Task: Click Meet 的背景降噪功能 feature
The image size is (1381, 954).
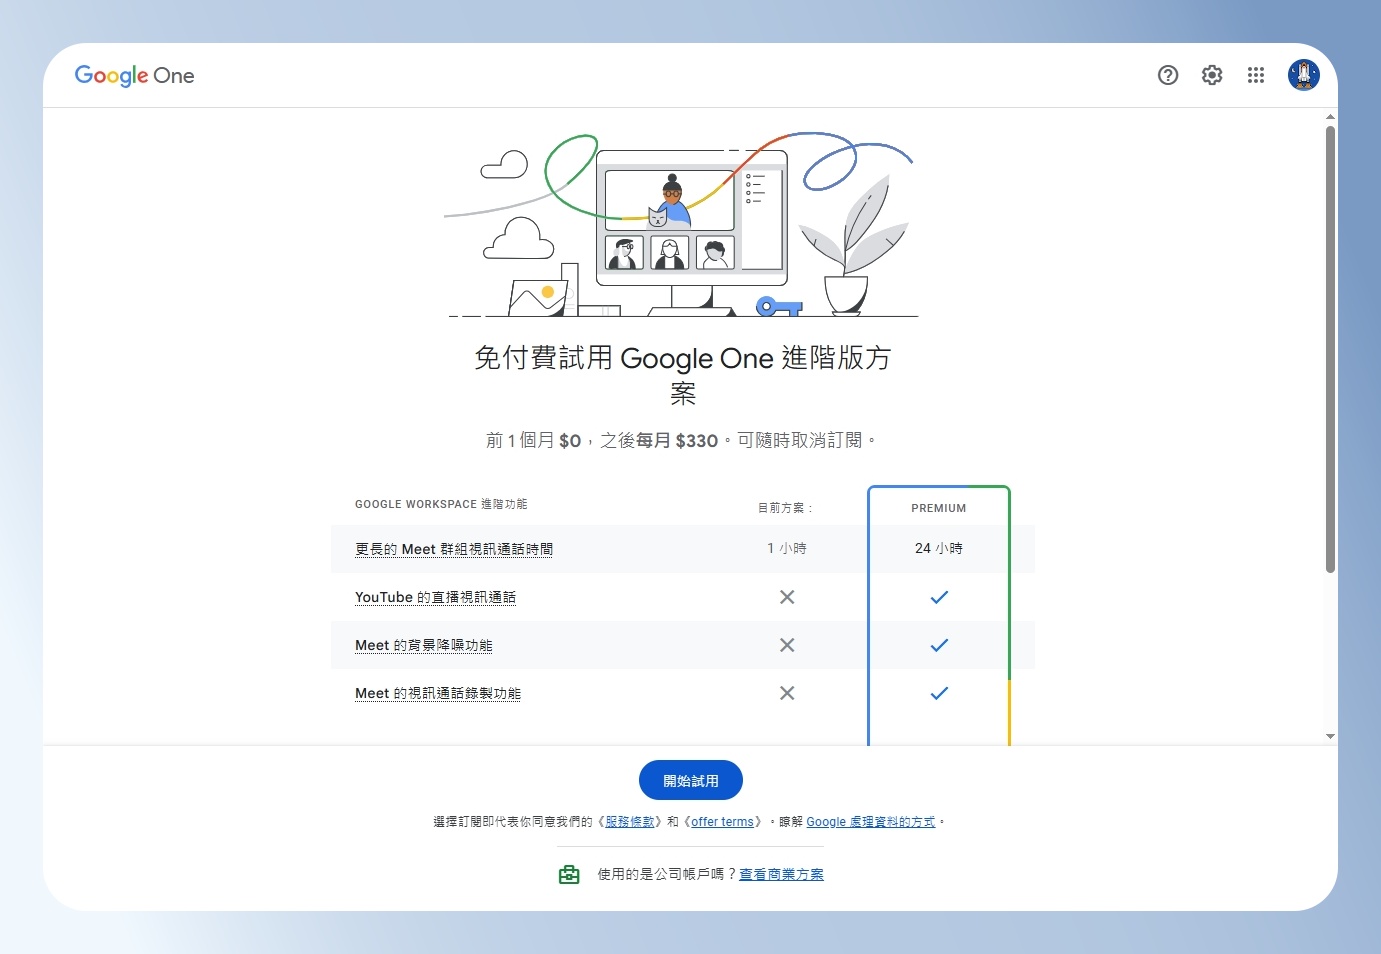Action: (x=424, y=645)
